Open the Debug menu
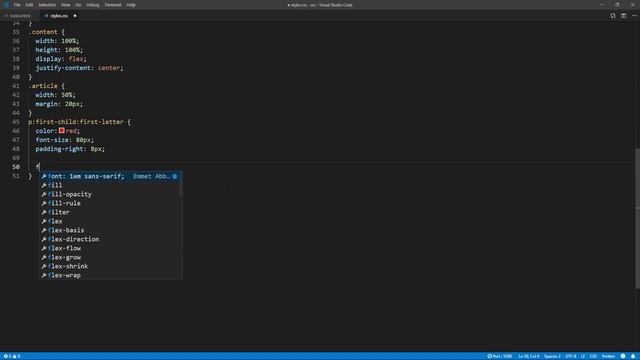Image resolution: width=640 pixels, height=360 pixels. coord(93,5)
